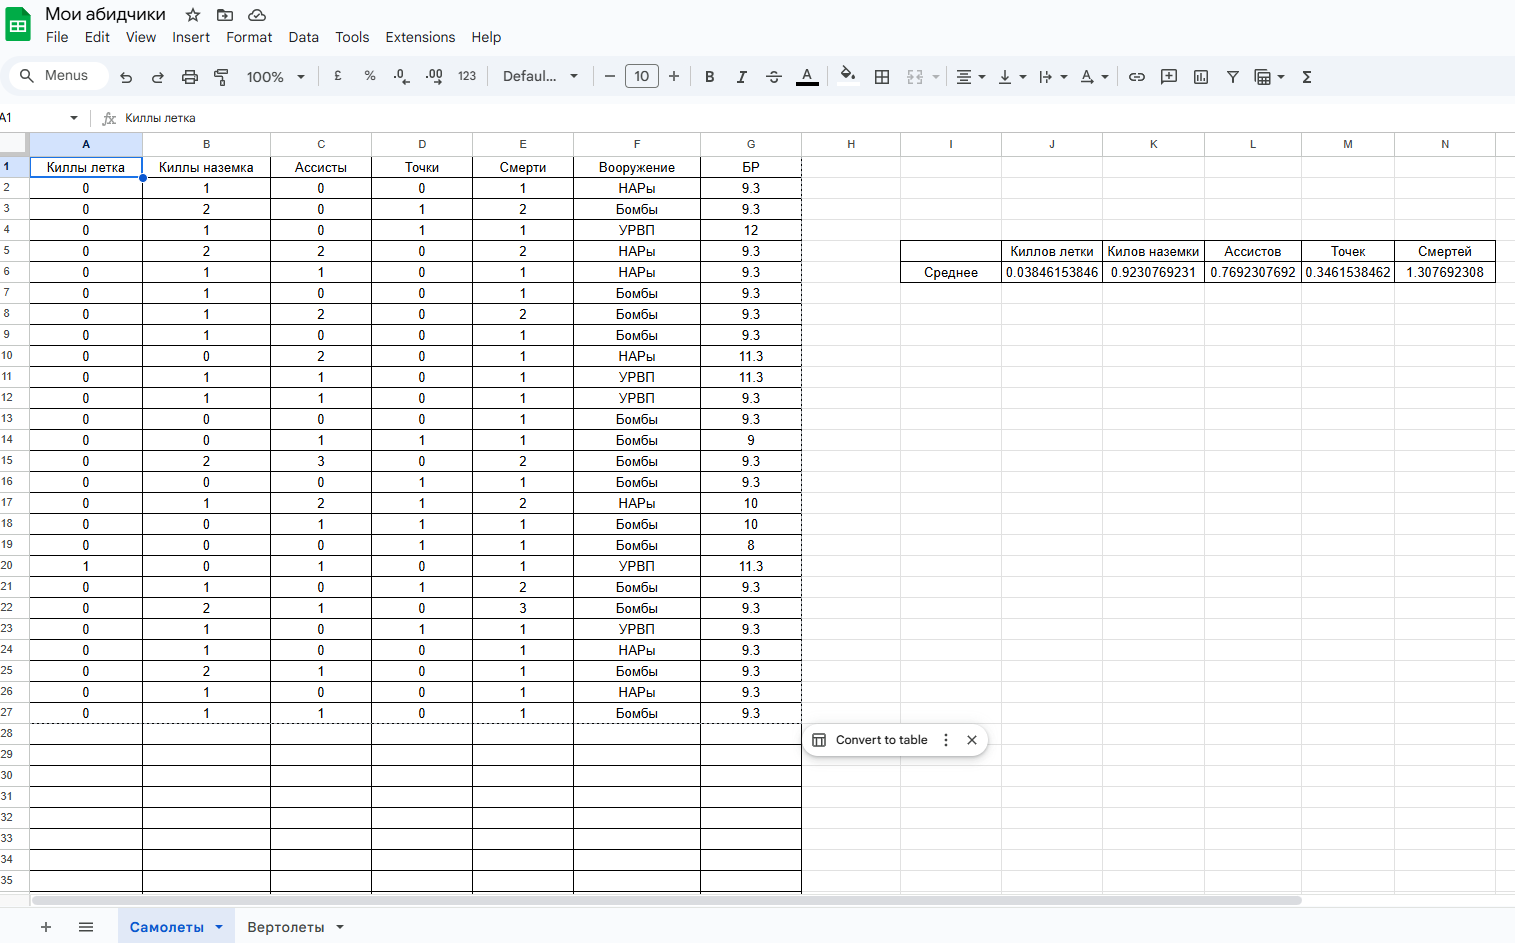
Task: Dismiss the Convert to table popup
Action: (x=972, y=740)
